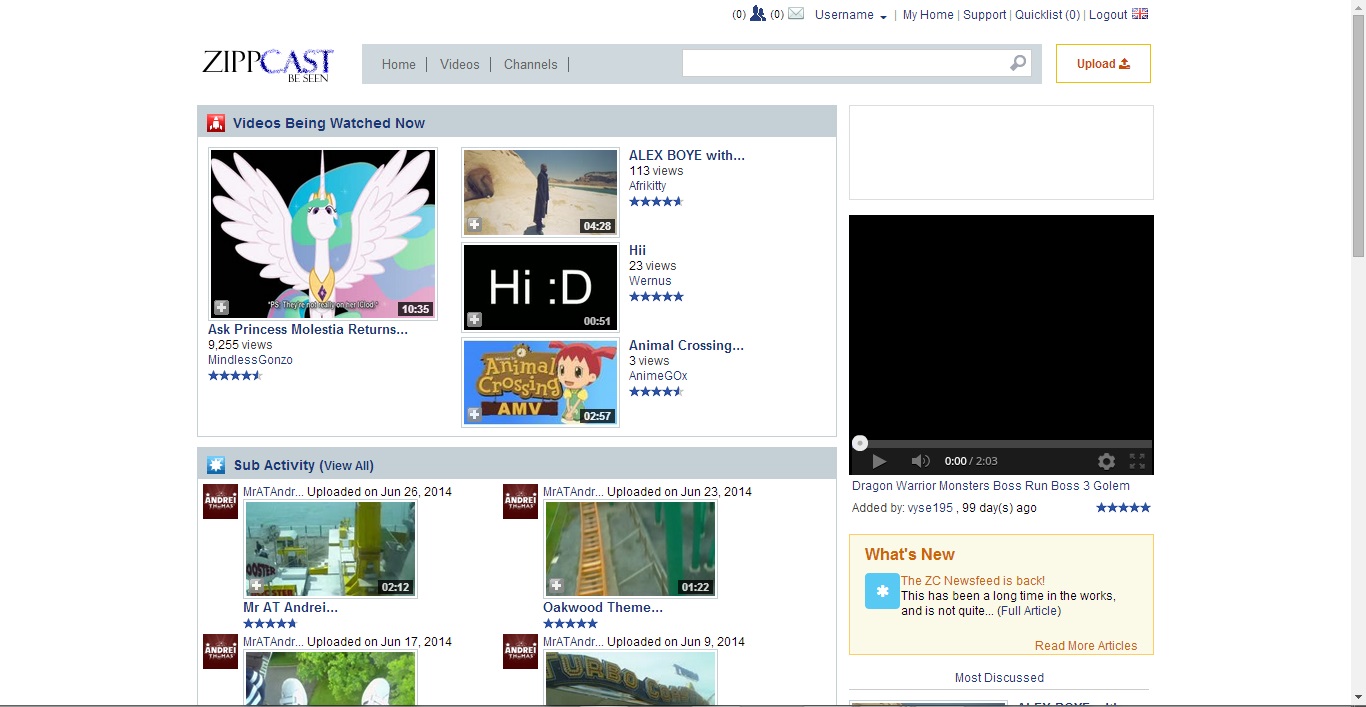Open My Home link
The height and width of the screenshot is (707, 1366).
[x=928, y=15]
